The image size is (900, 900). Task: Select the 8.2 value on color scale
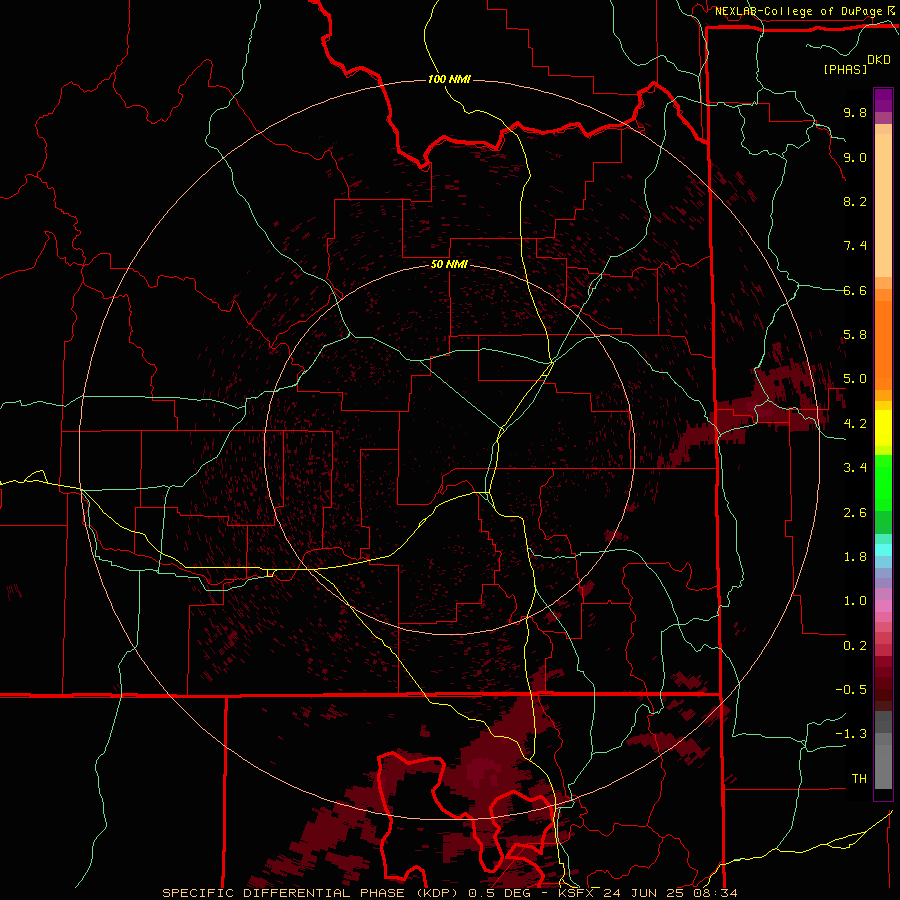tap(855, 201)
